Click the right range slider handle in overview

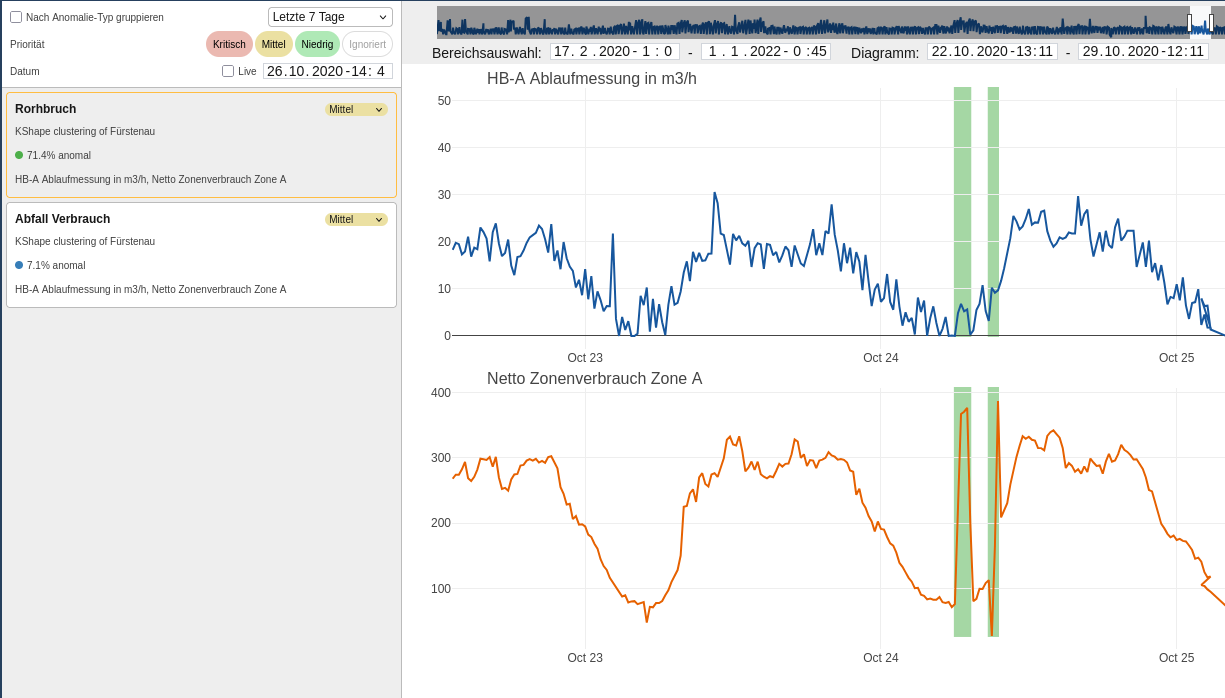(1211, 22)
